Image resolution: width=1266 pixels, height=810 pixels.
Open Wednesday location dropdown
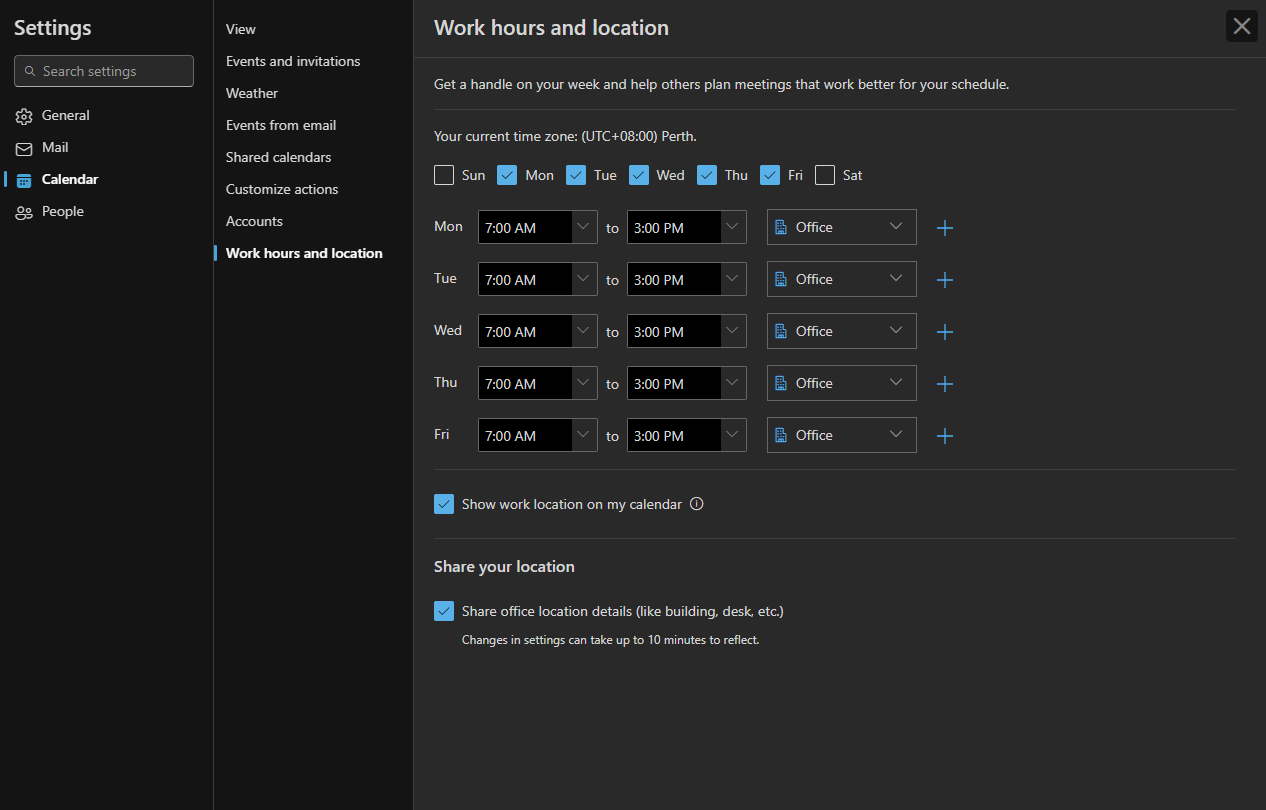842,331
